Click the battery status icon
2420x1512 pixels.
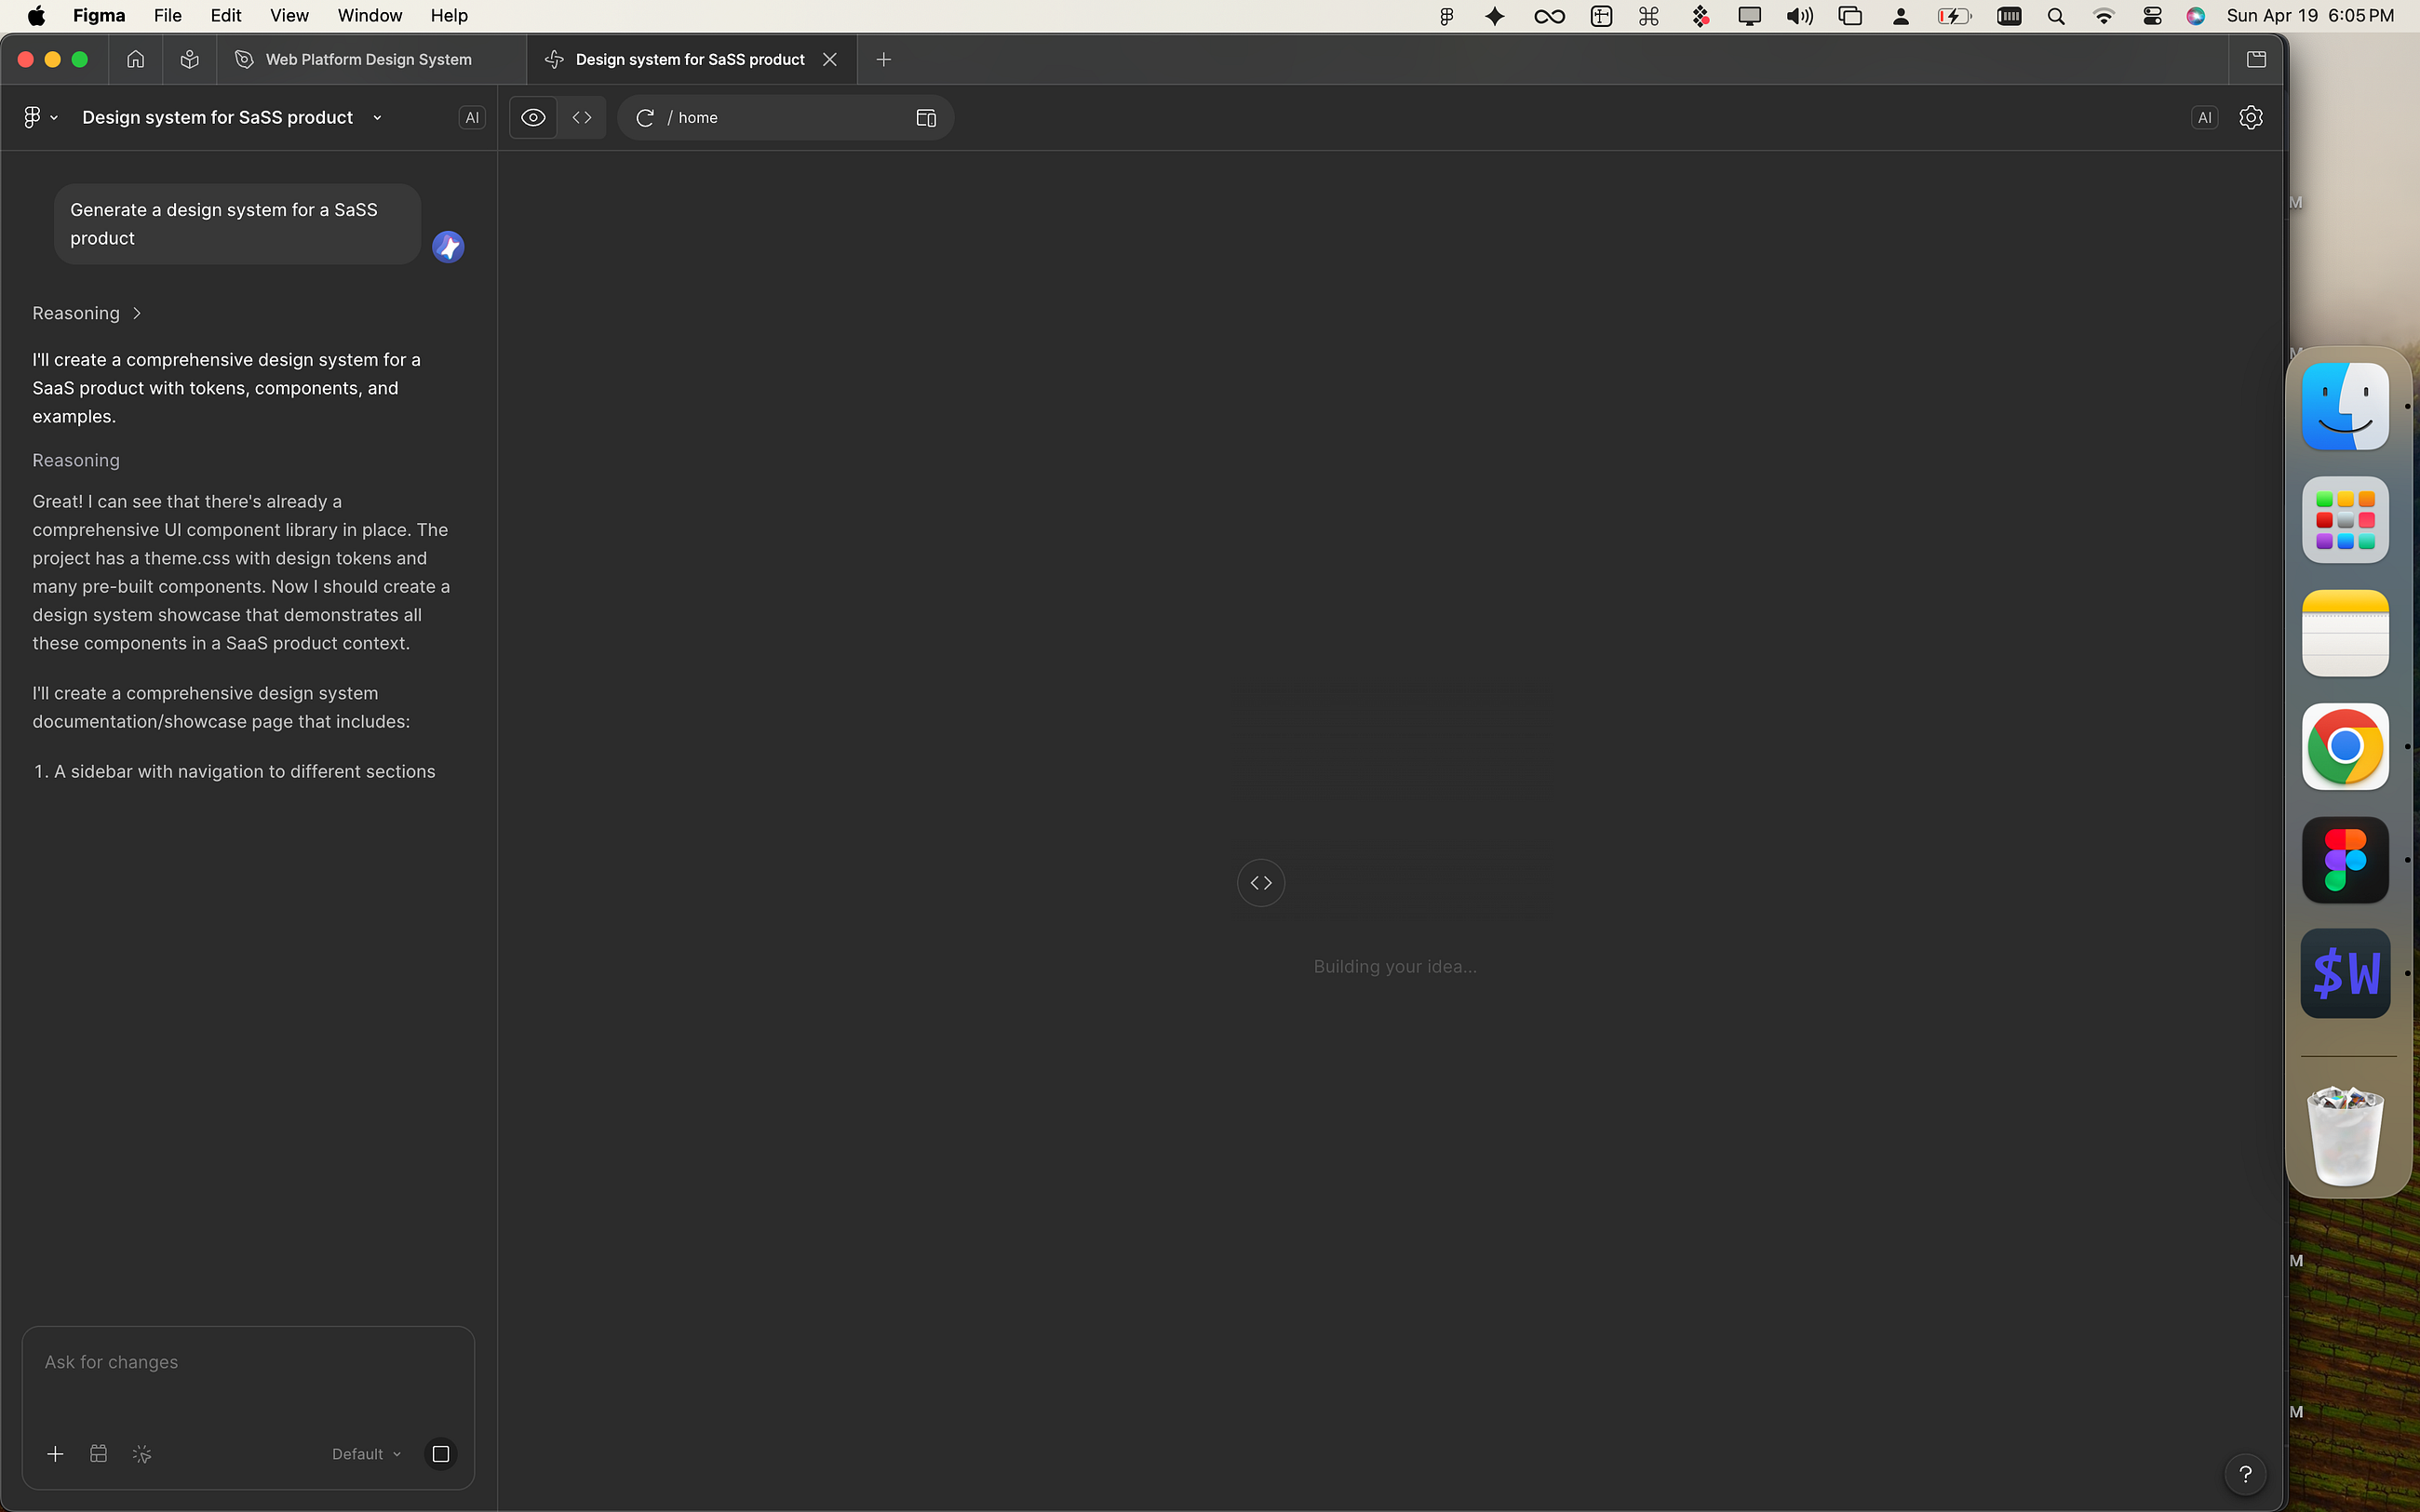1954,15
